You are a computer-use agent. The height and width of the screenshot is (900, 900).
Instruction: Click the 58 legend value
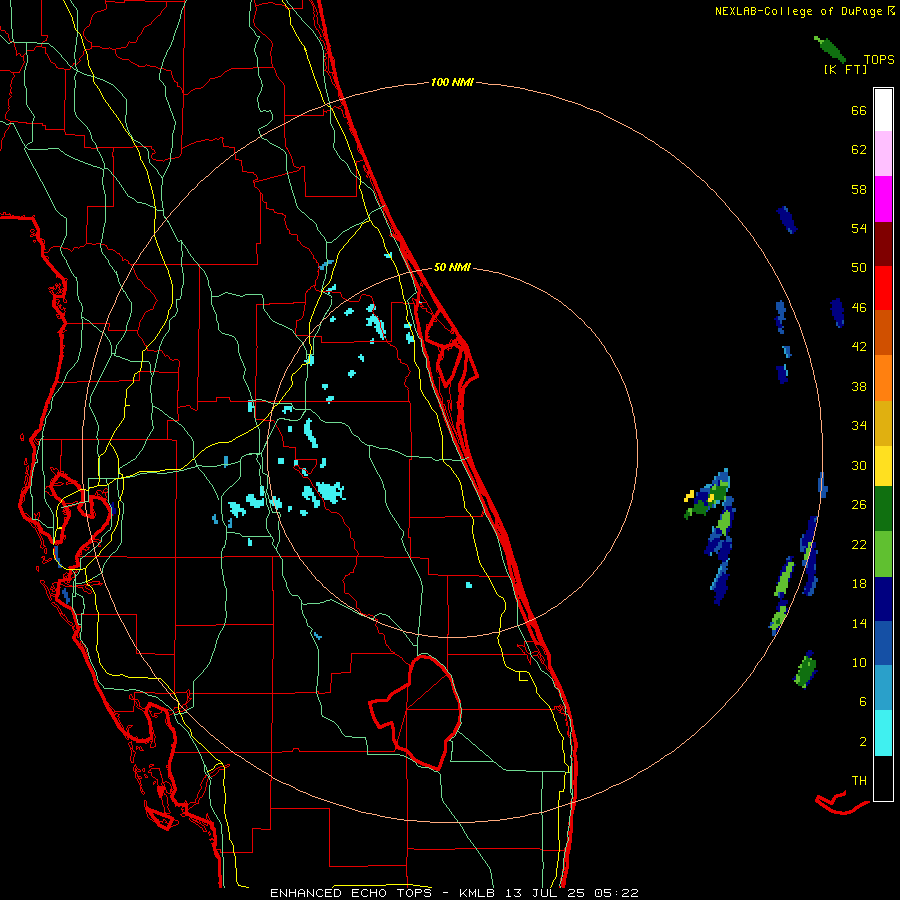tap(859, 190)
